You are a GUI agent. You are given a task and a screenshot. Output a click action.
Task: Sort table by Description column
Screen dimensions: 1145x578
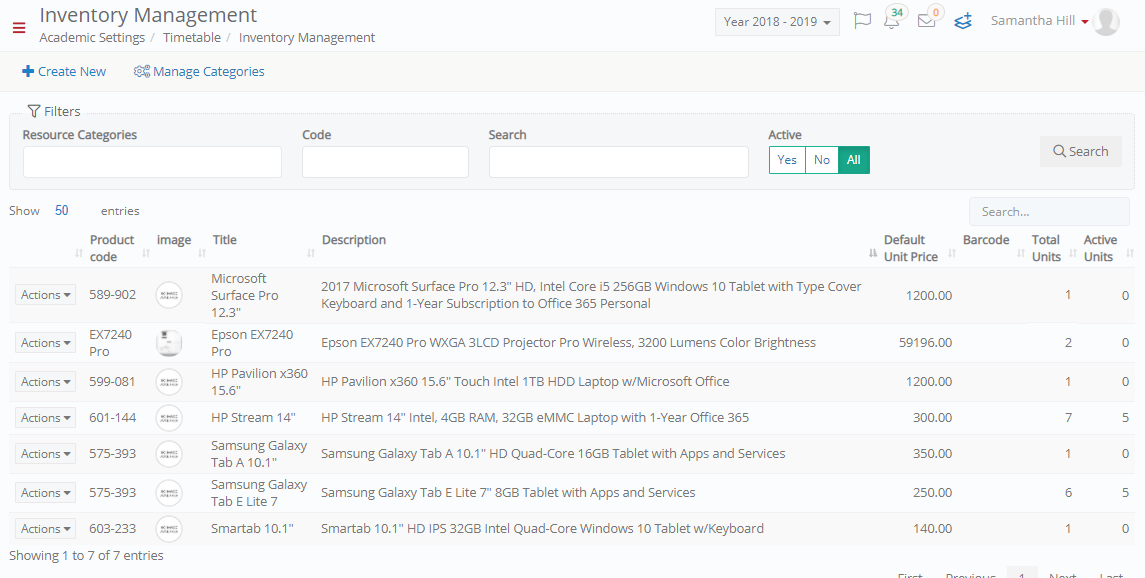coord(597,248)
